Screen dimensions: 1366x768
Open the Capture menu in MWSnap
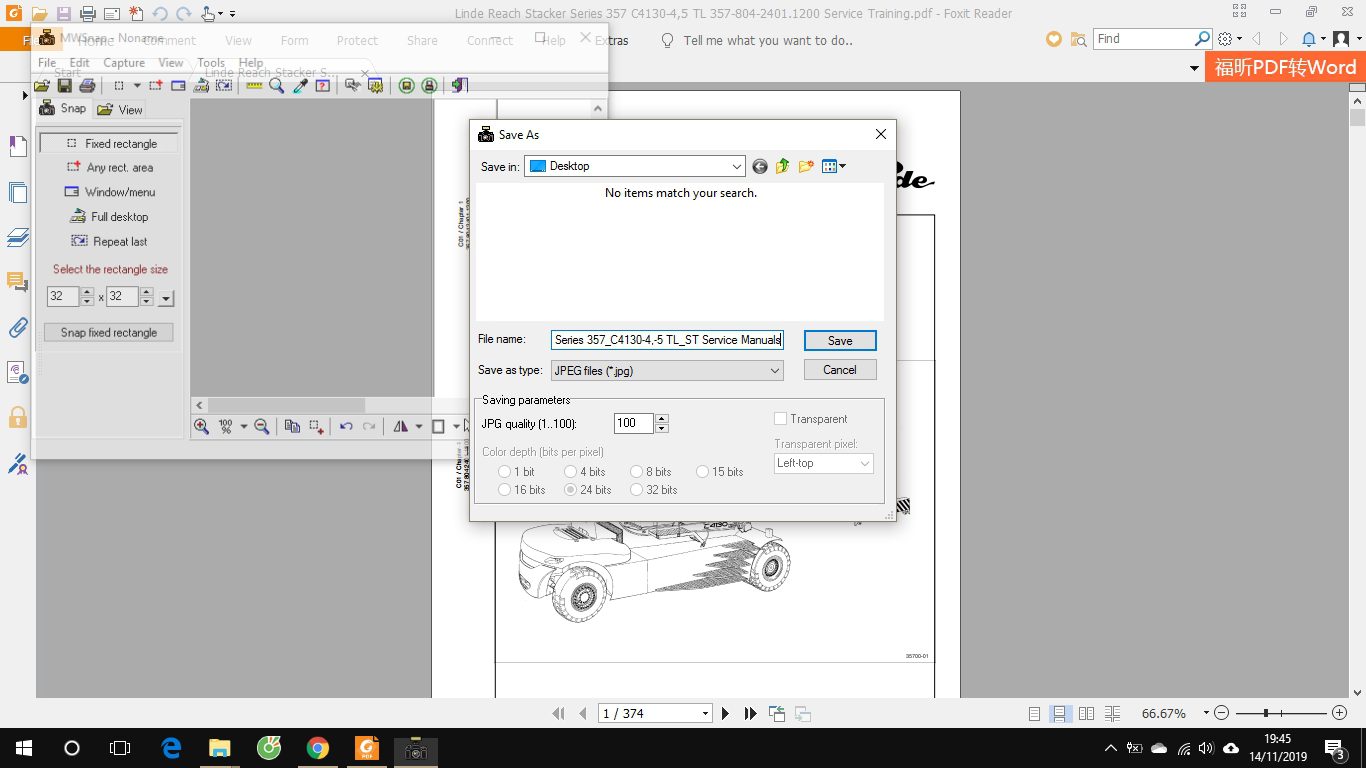(124, 63)
